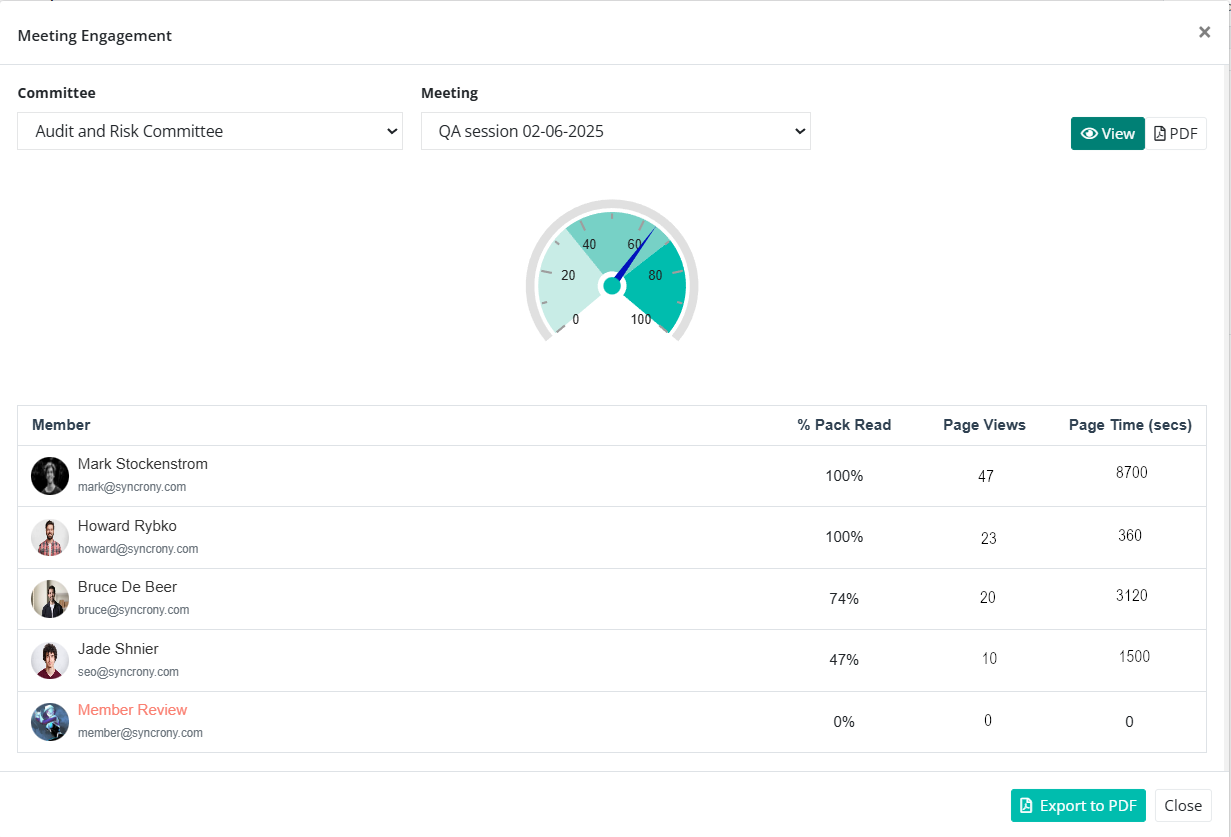This screenshot has width=1231, height=837.
Task: Click Jade Shnier's profile avatar
Action: click(x=50, y=660)
